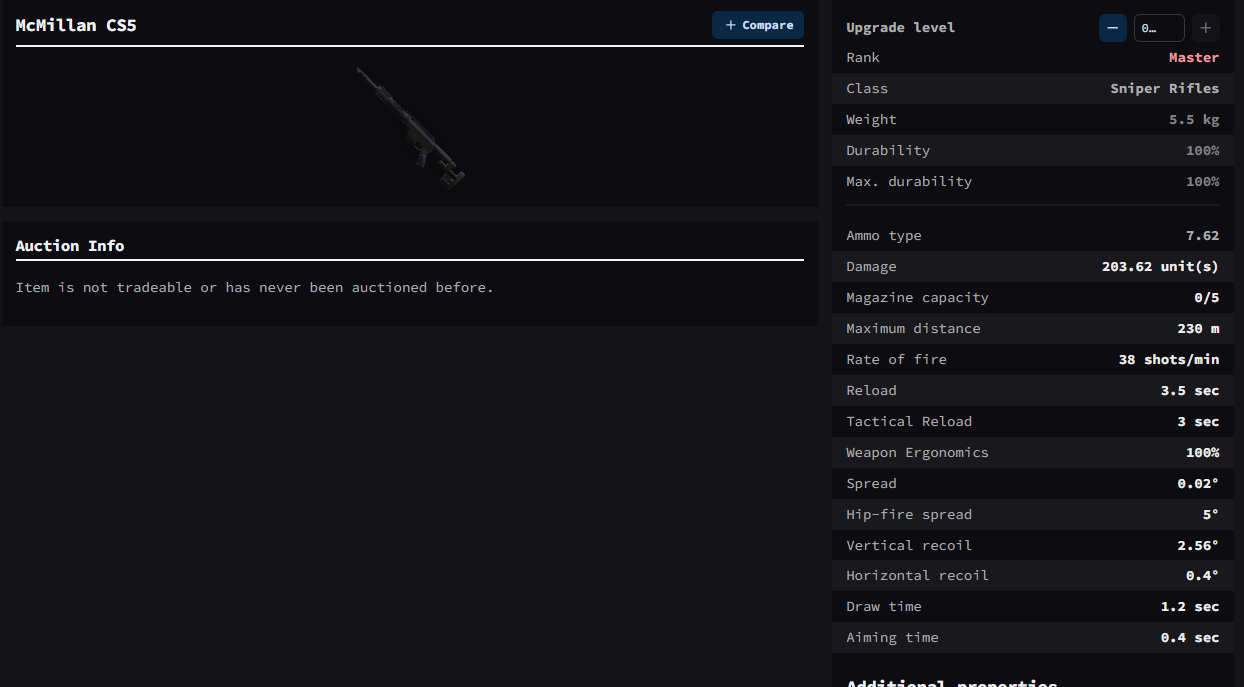Click the Aiming time label

point(893,638)
